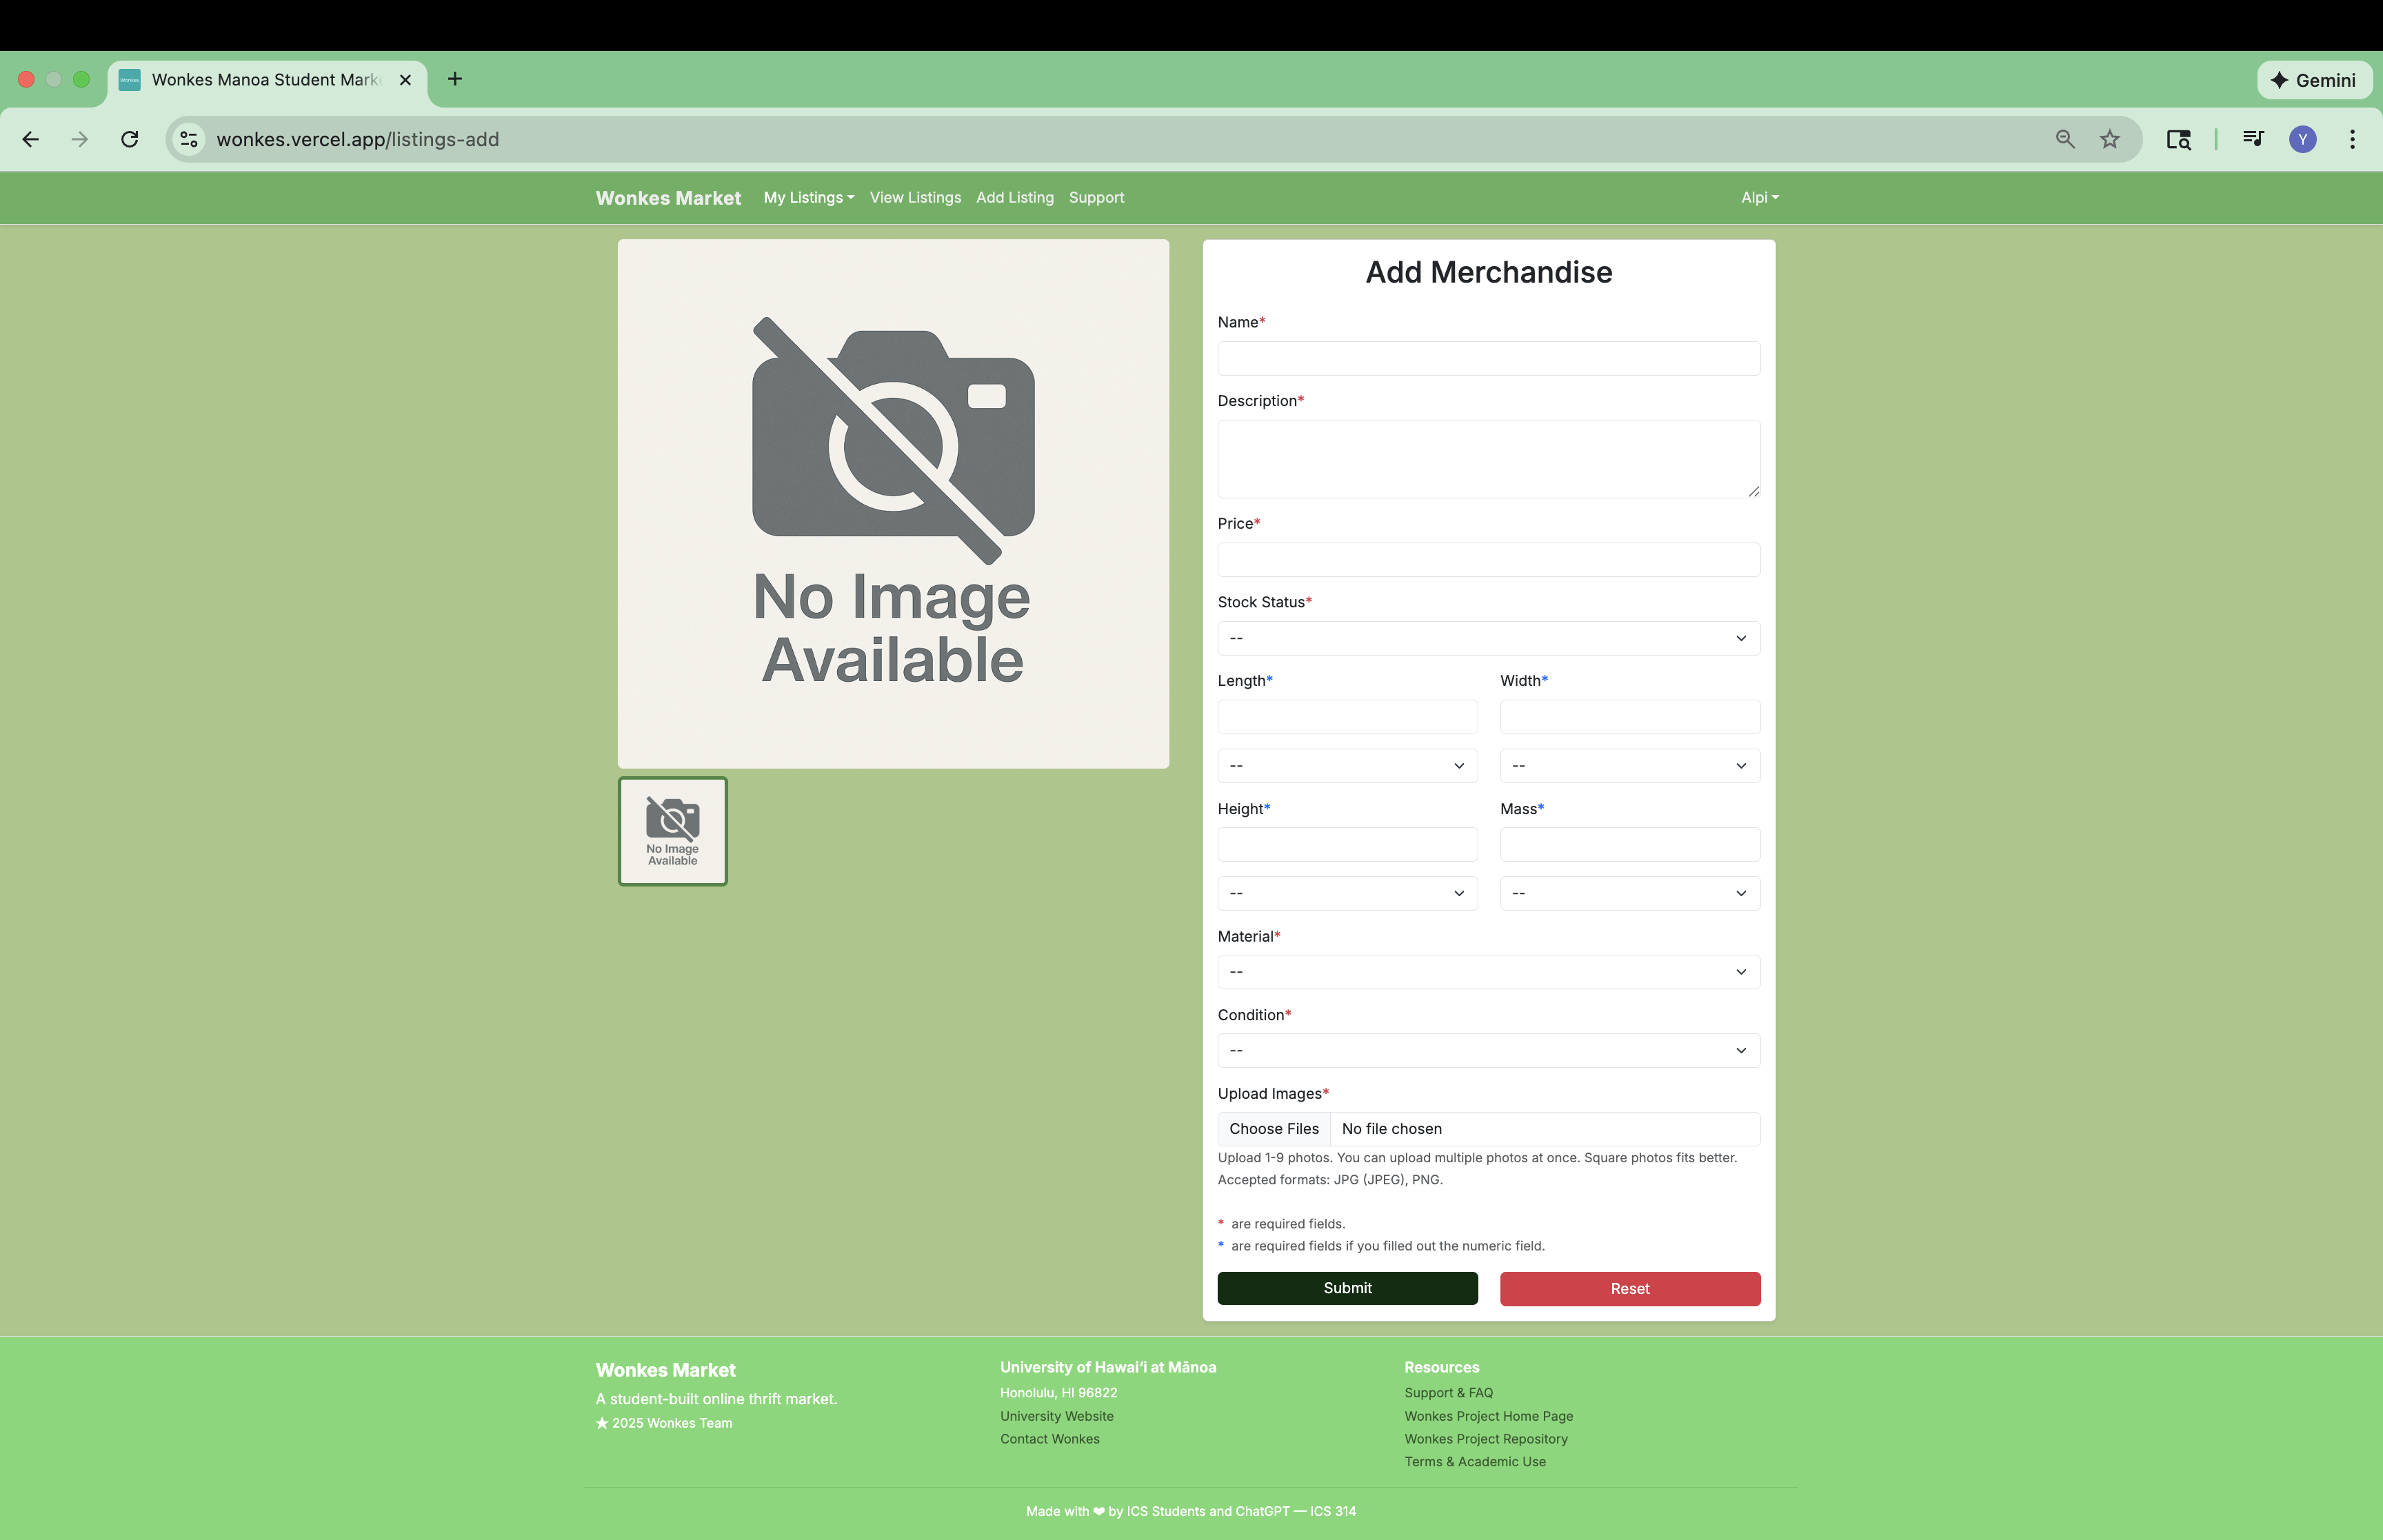Click the back navigation arrow
The width and height of the screenshot is (2383, 1540).
pos(31,139)
